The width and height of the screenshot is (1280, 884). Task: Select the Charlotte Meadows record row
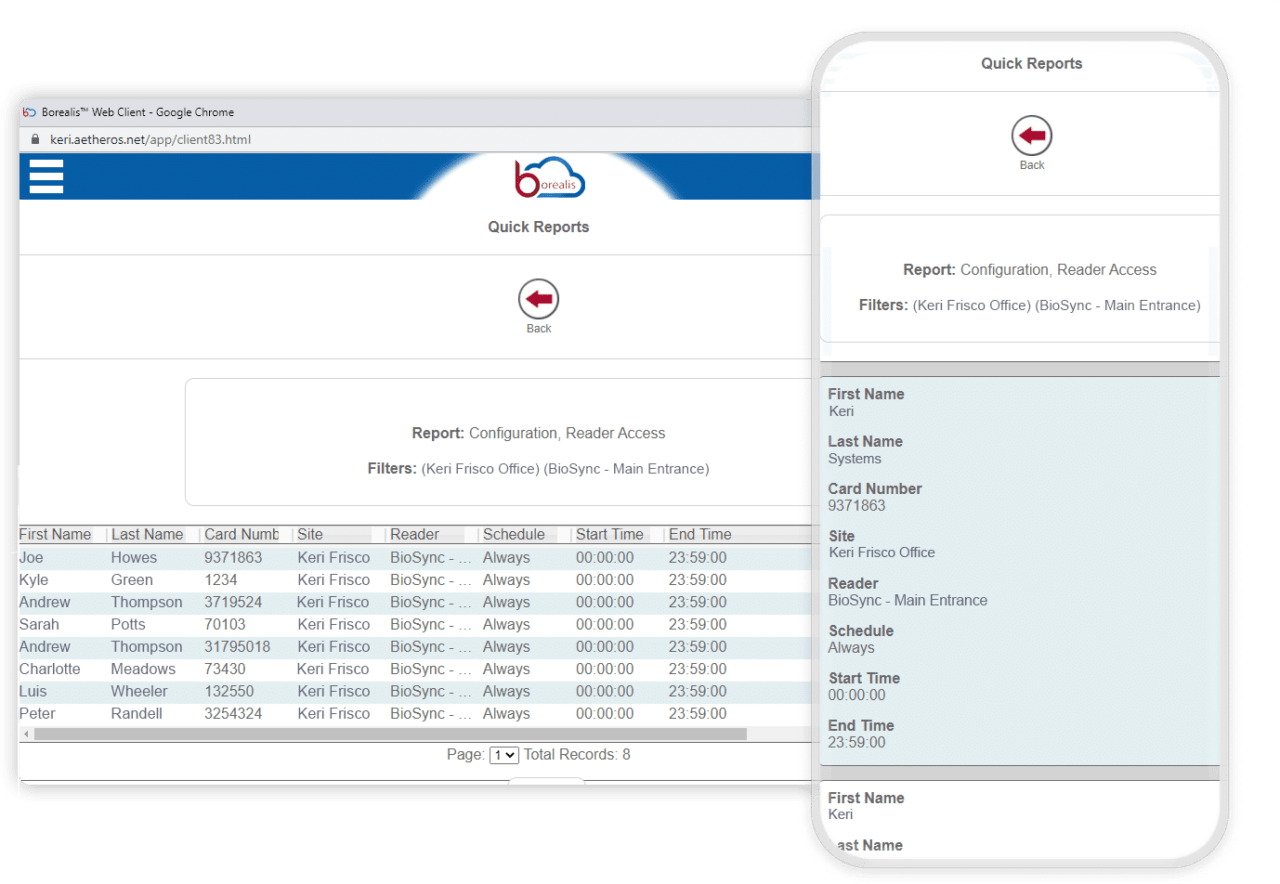(x=300, y=668)
